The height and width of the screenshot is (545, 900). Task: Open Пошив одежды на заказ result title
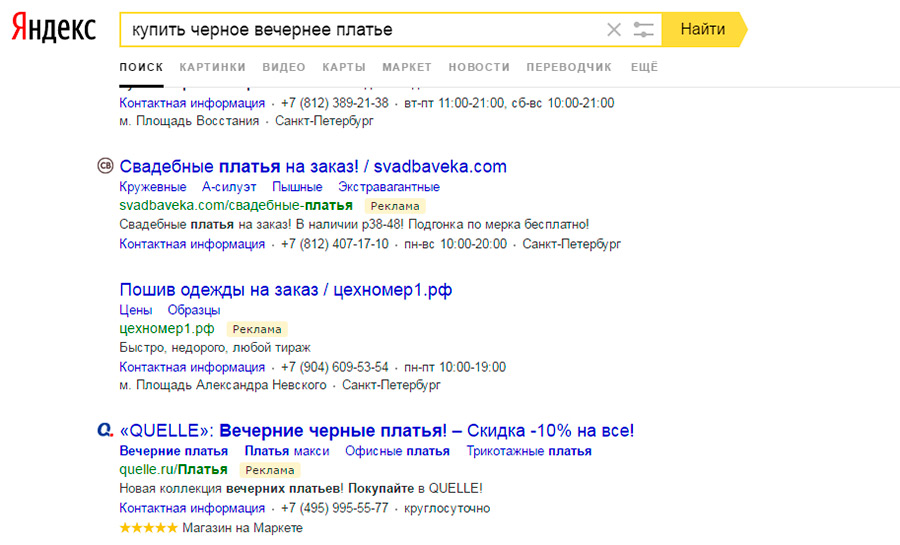[286, 290]
